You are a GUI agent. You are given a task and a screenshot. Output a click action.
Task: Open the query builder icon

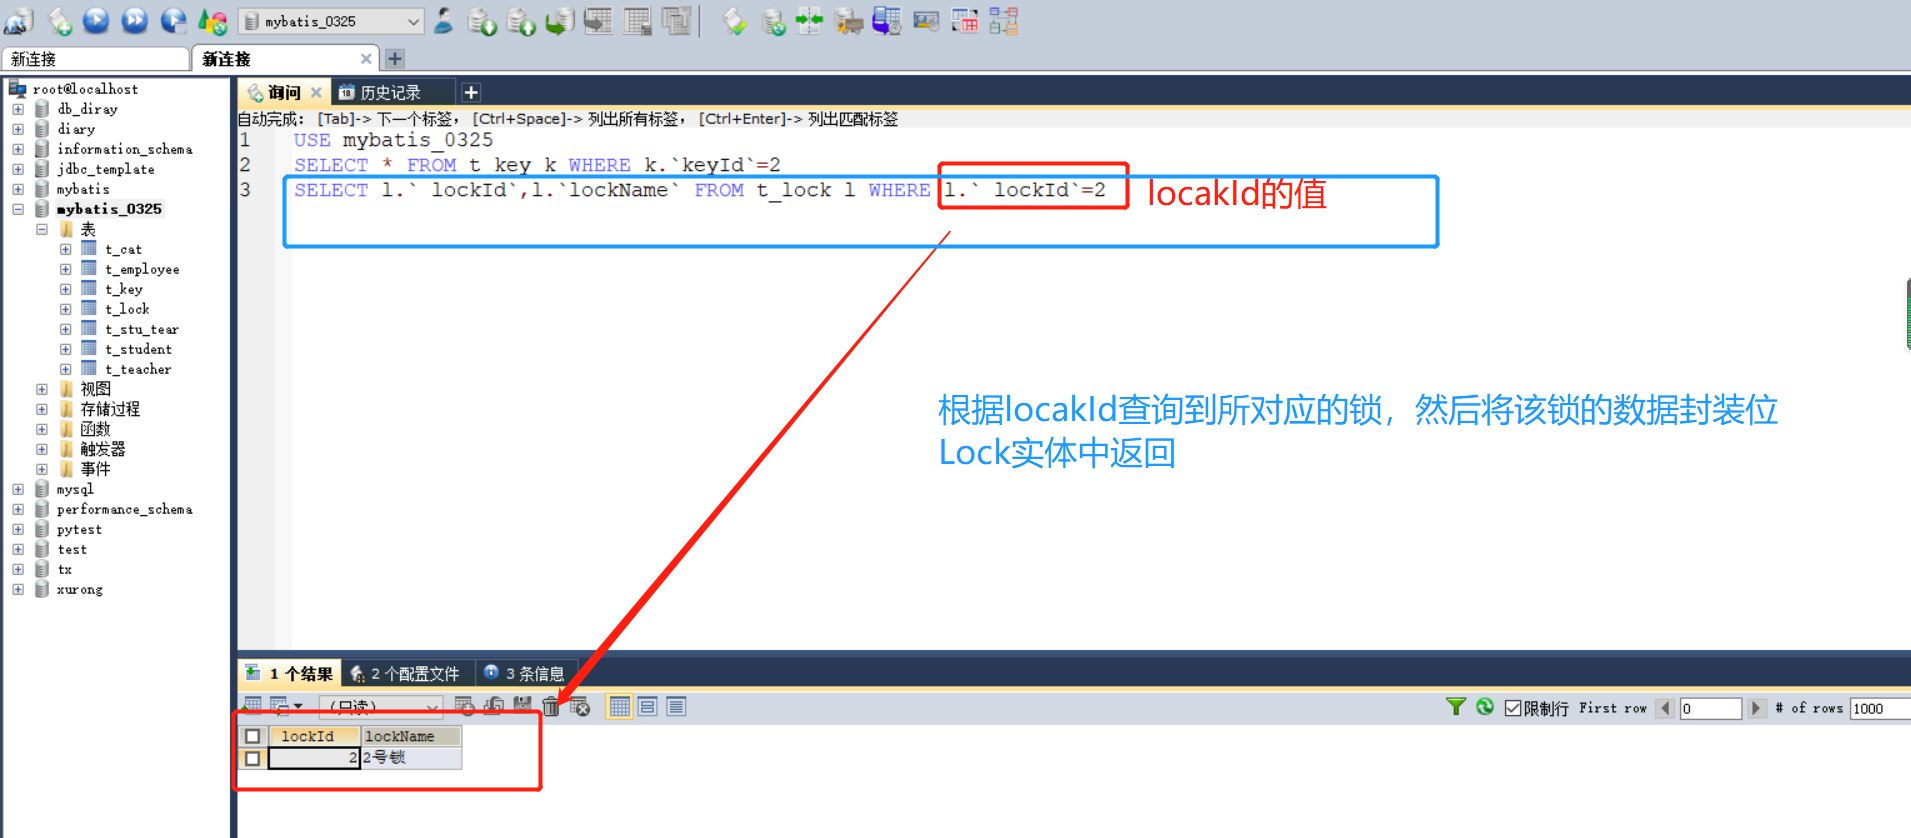(965, 21)
